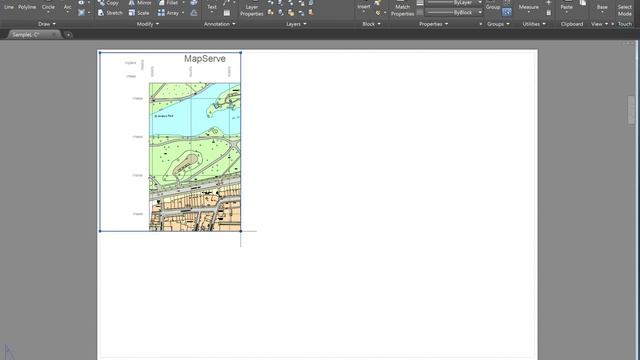Viewport: 640px width, 360px height.
Task: Click the Stretch tool icon
Action: click(x=101, y=13)
